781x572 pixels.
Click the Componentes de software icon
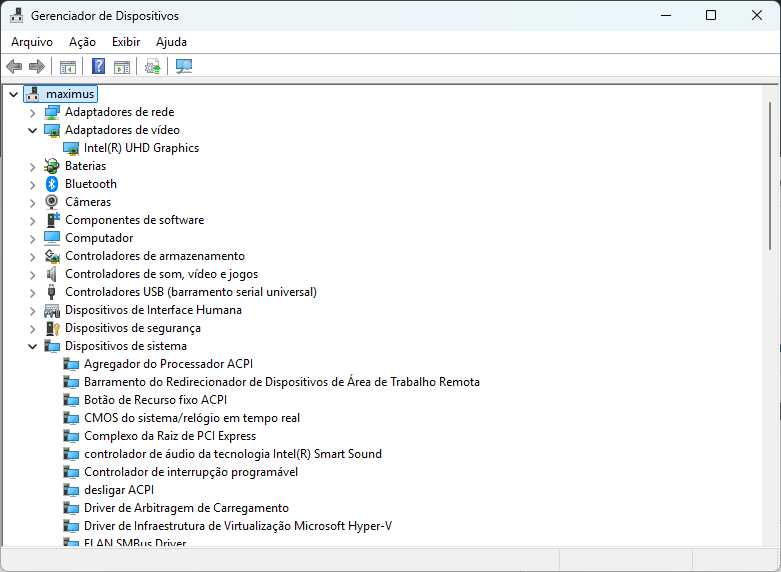pyautogui.click(x=52, y=220)
